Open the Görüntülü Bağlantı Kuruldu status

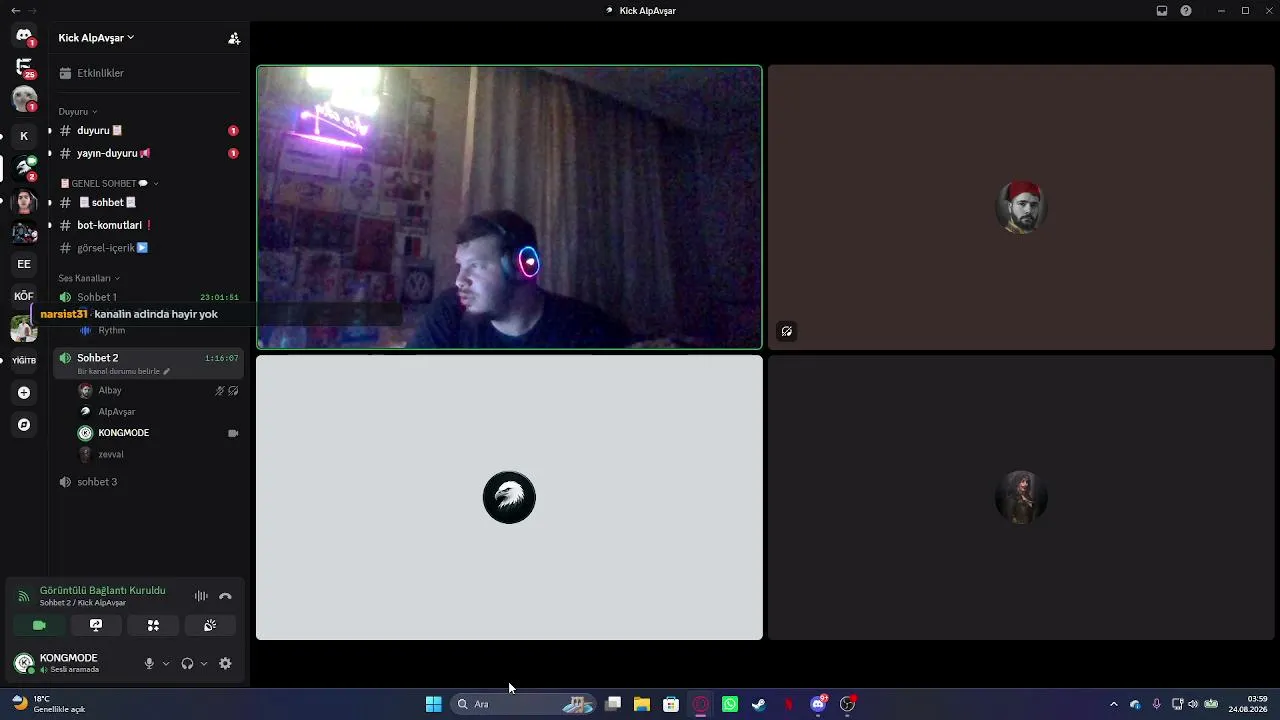[103, 591]
